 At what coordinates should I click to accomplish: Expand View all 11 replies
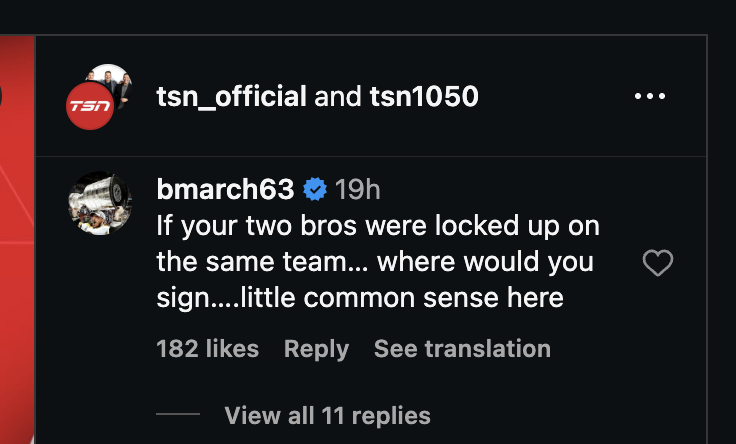click(x=327, y=415)
